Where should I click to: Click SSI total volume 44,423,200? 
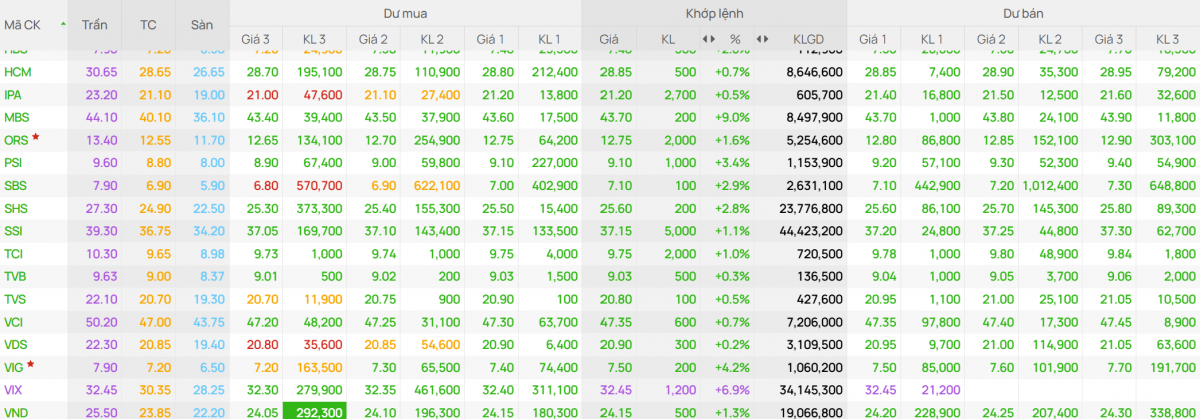click(811, 230)
